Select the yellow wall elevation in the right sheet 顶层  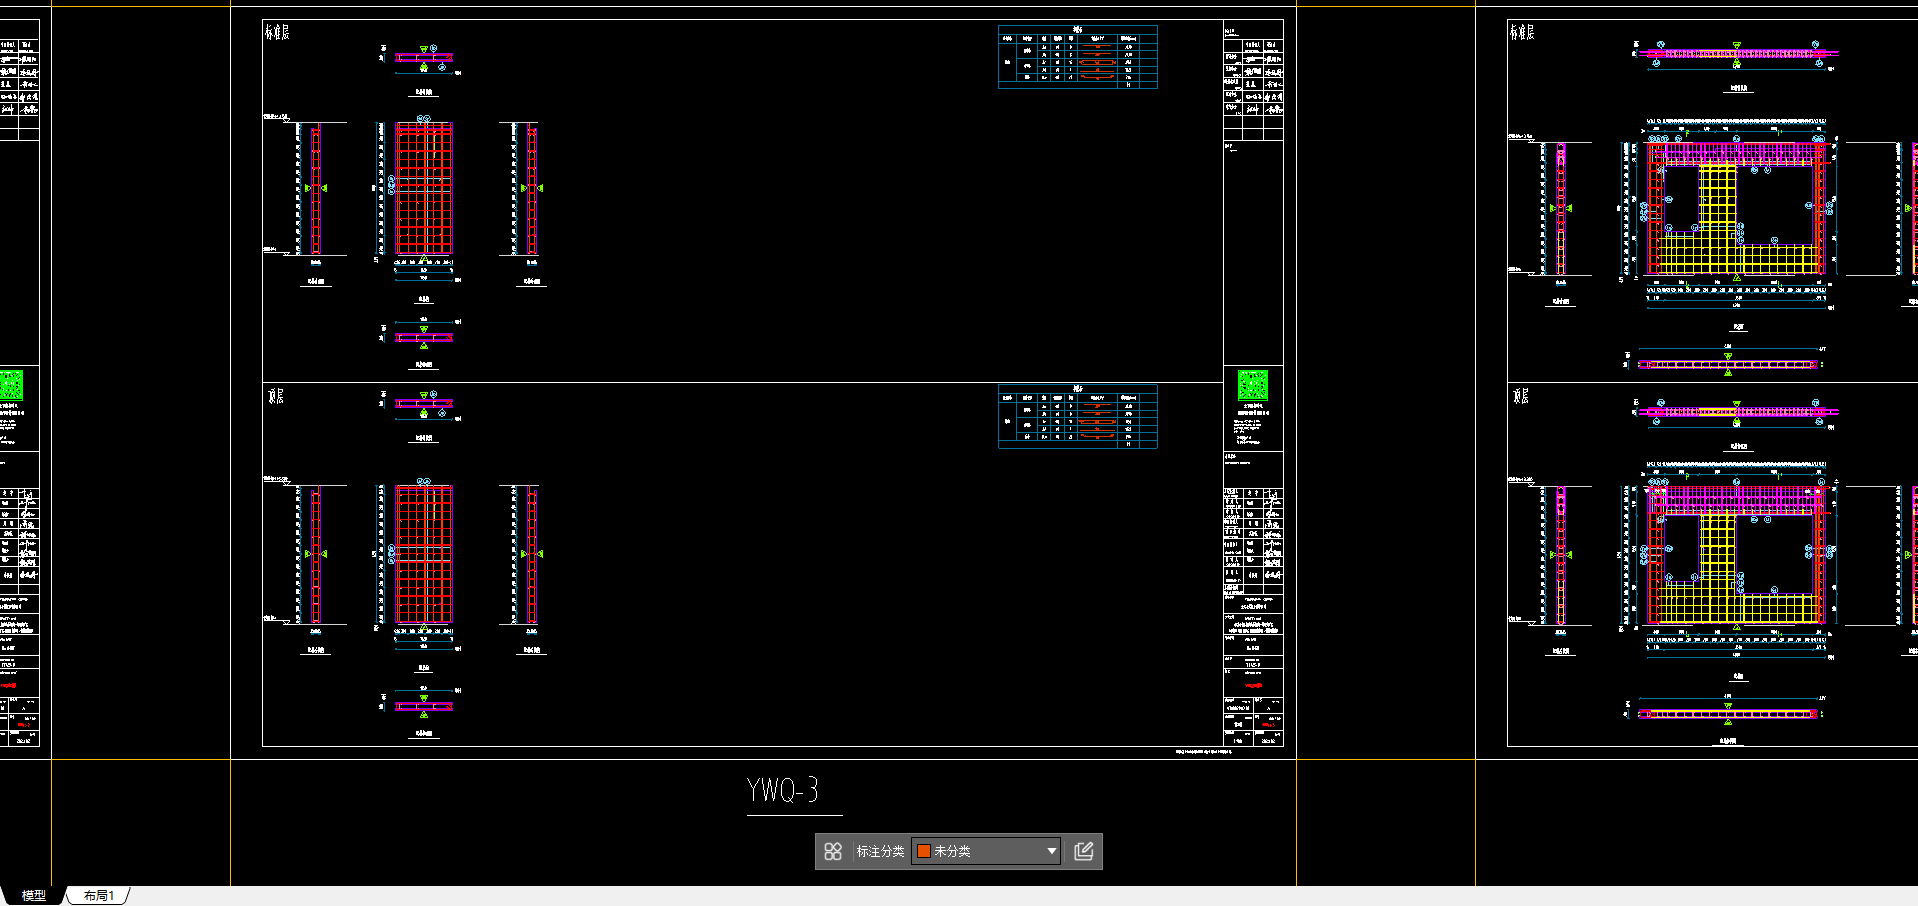pyautogui.click(x=1736, y=555)
